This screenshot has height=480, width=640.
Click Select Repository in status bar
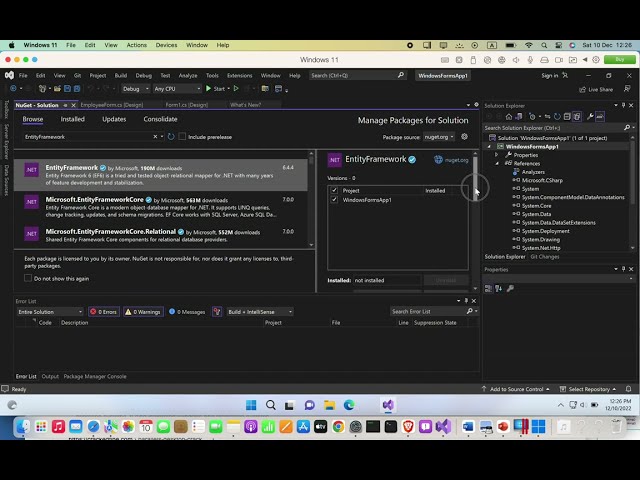coord(588,389)
